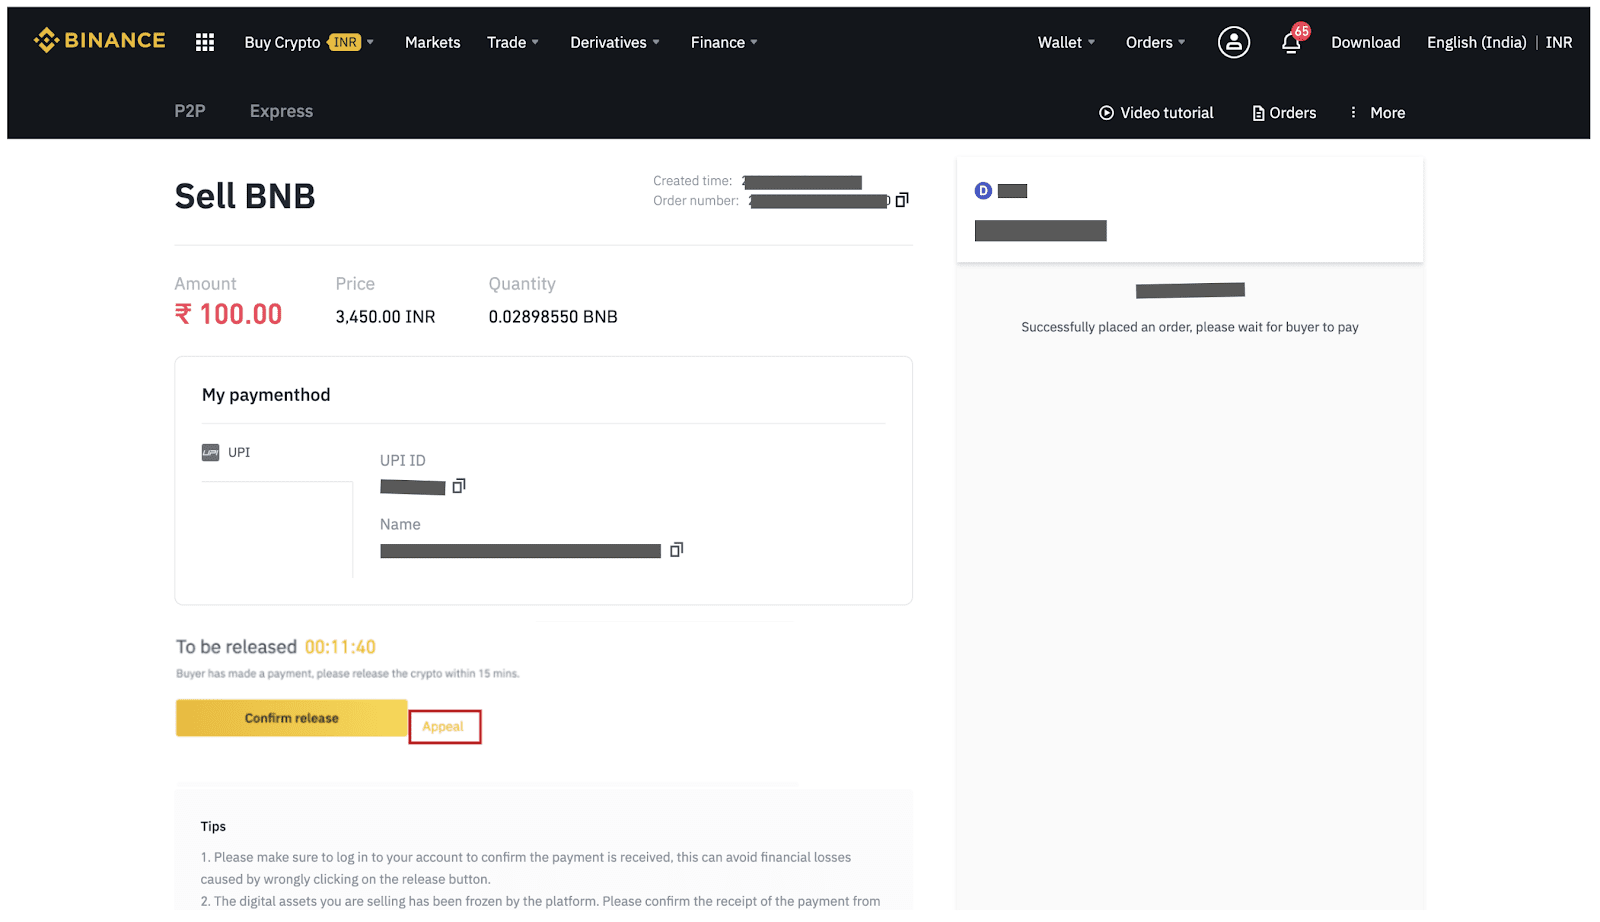
Task: Click the amount ₹ 100.00
Action: point(228,314)
